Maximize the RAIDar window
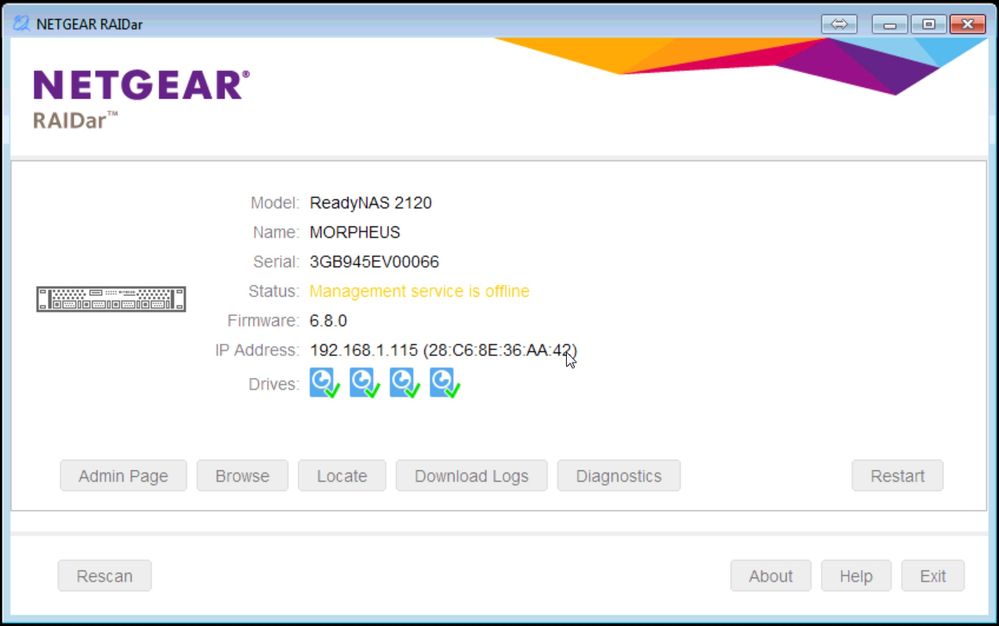 pos(929,24)
